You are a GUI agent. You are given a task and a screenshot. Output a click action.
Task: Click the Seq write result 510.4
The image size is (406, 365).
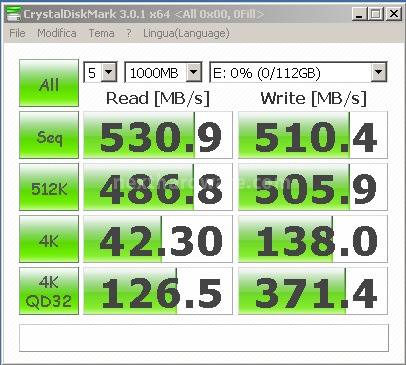313,135
